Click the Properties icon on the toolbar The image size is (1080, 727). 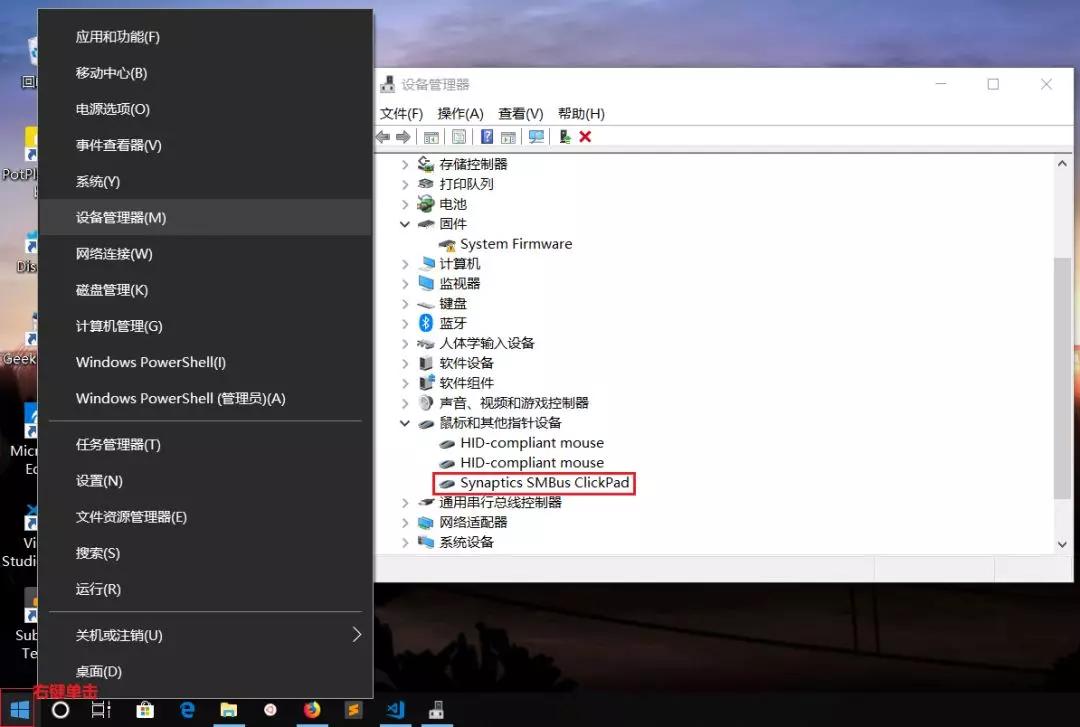tap(459, 136)
